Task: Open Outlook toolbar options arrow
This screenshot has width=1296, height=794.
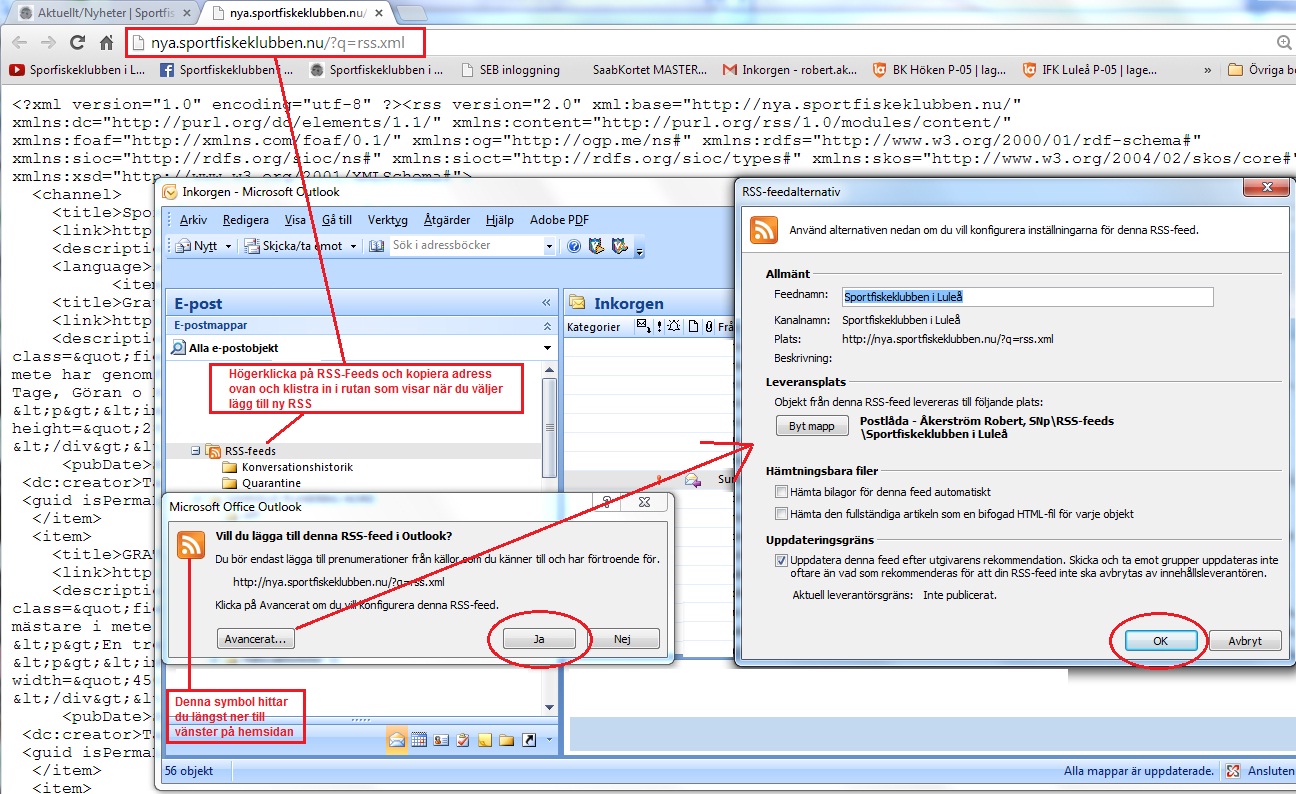Action: [640, 250]
